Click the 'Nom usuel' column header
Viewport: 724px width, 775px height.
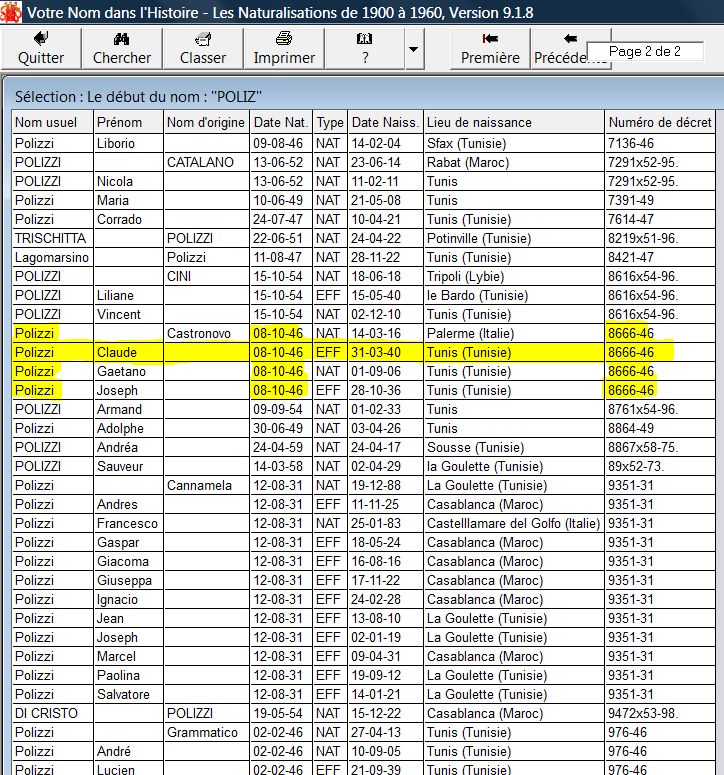click(x=52, y=122)
